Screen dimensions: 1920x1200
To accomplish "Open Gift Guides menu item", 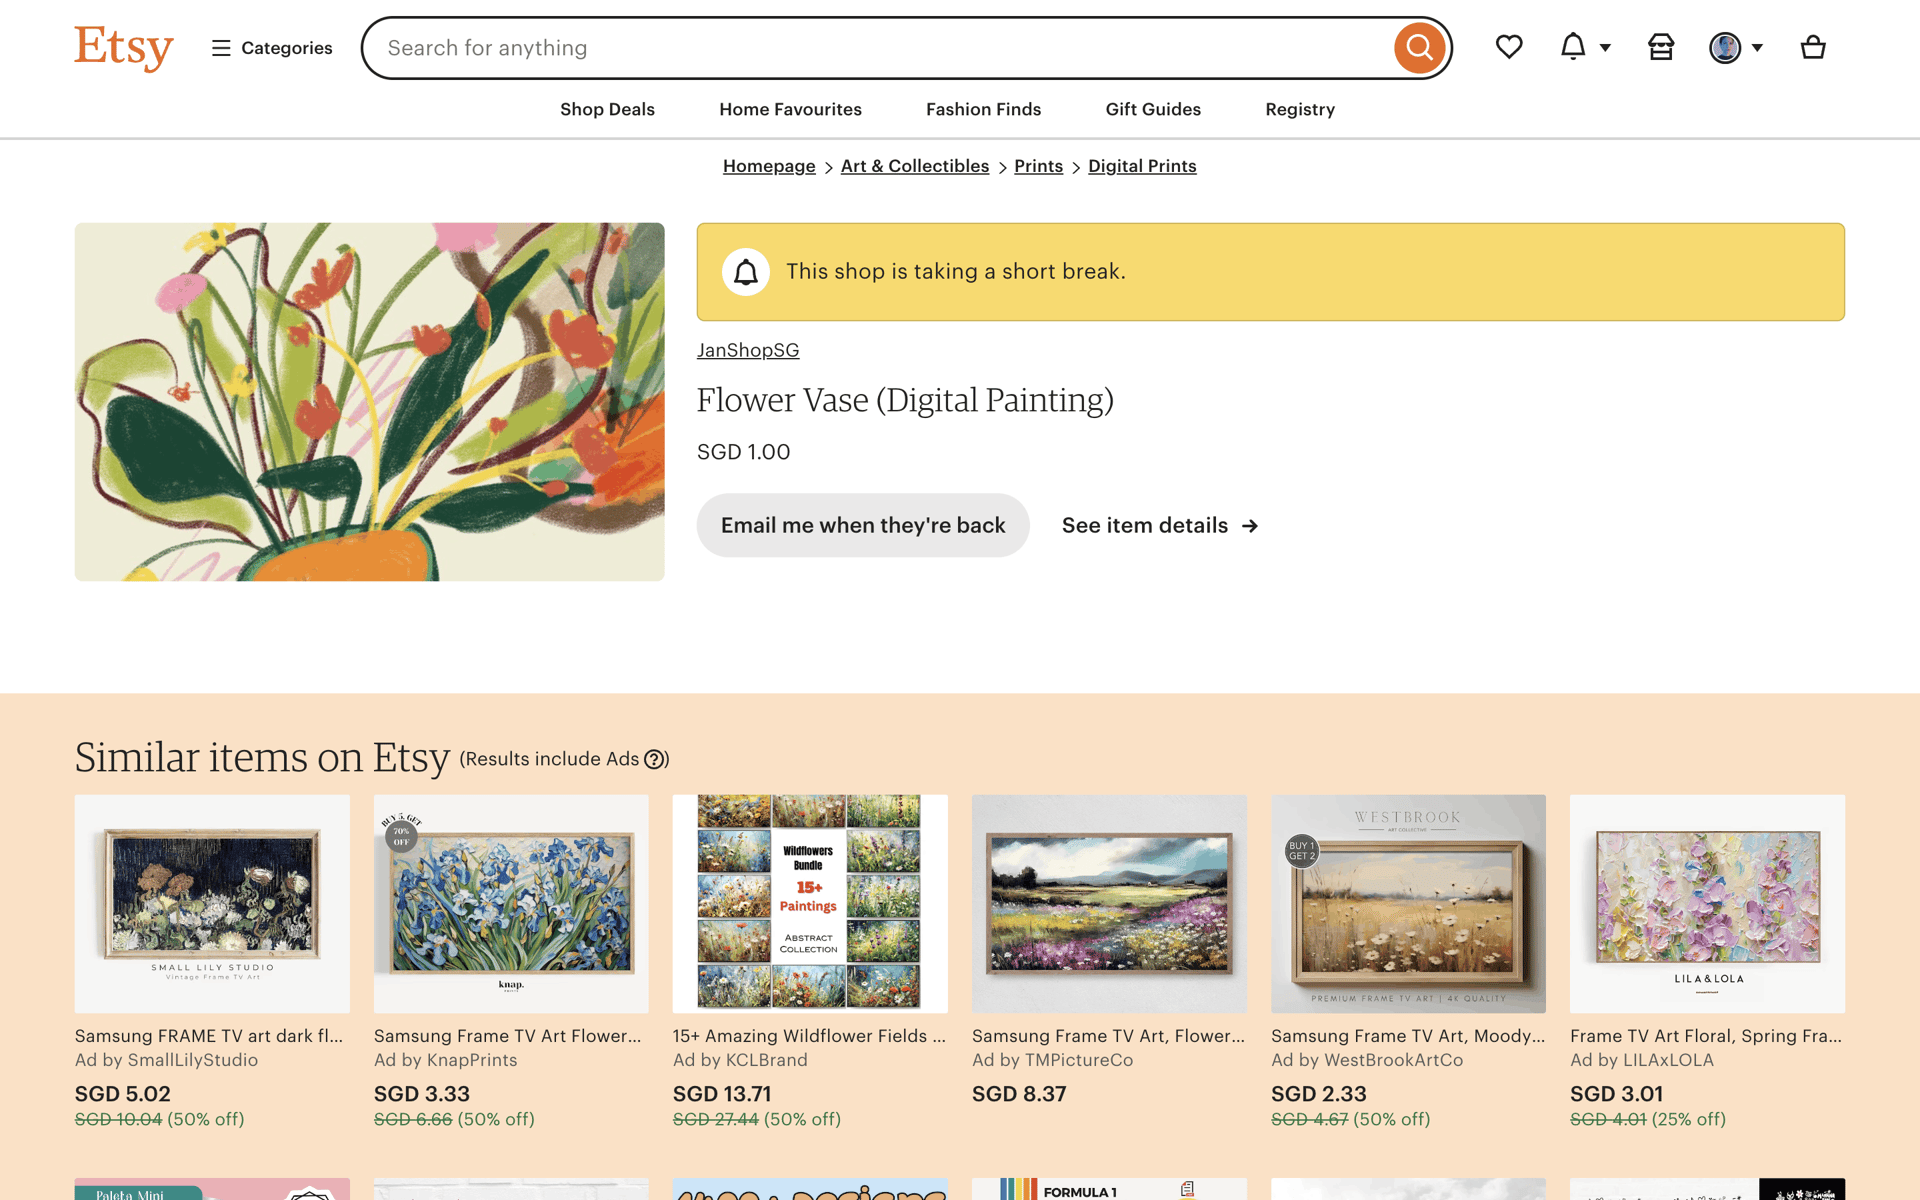I will (1153, 109).
